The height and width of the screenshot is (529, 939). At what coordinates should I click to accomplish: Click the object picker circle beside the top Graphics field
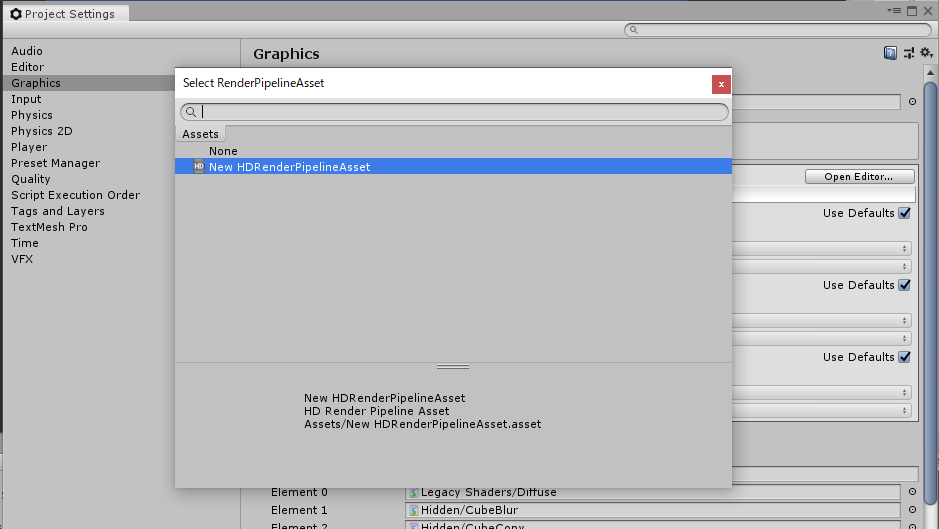point(912,102)
